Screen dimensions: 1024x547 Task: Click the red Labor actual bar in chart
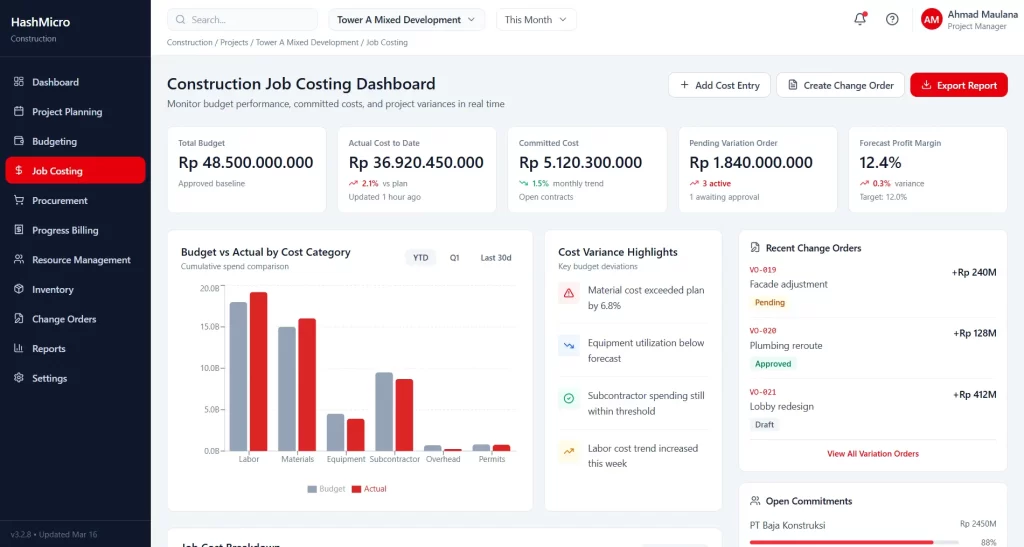pos(259,371)
